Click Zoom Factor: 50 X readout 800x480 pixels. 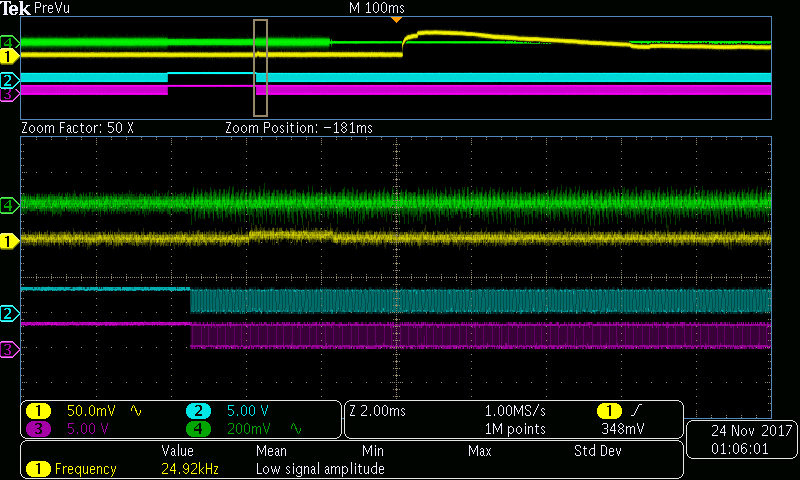click(x=78, y=128)
